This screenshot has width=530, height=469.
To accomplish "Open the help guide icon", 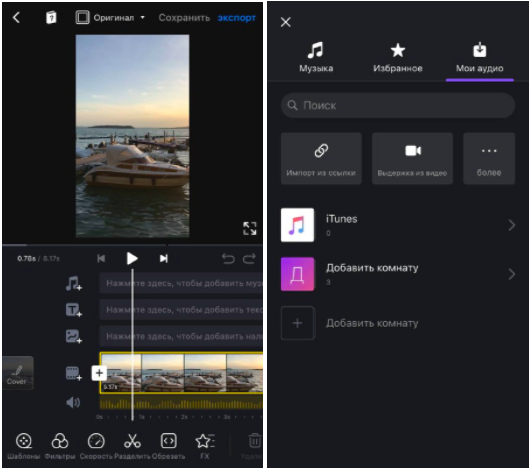I will click(51, 17).
